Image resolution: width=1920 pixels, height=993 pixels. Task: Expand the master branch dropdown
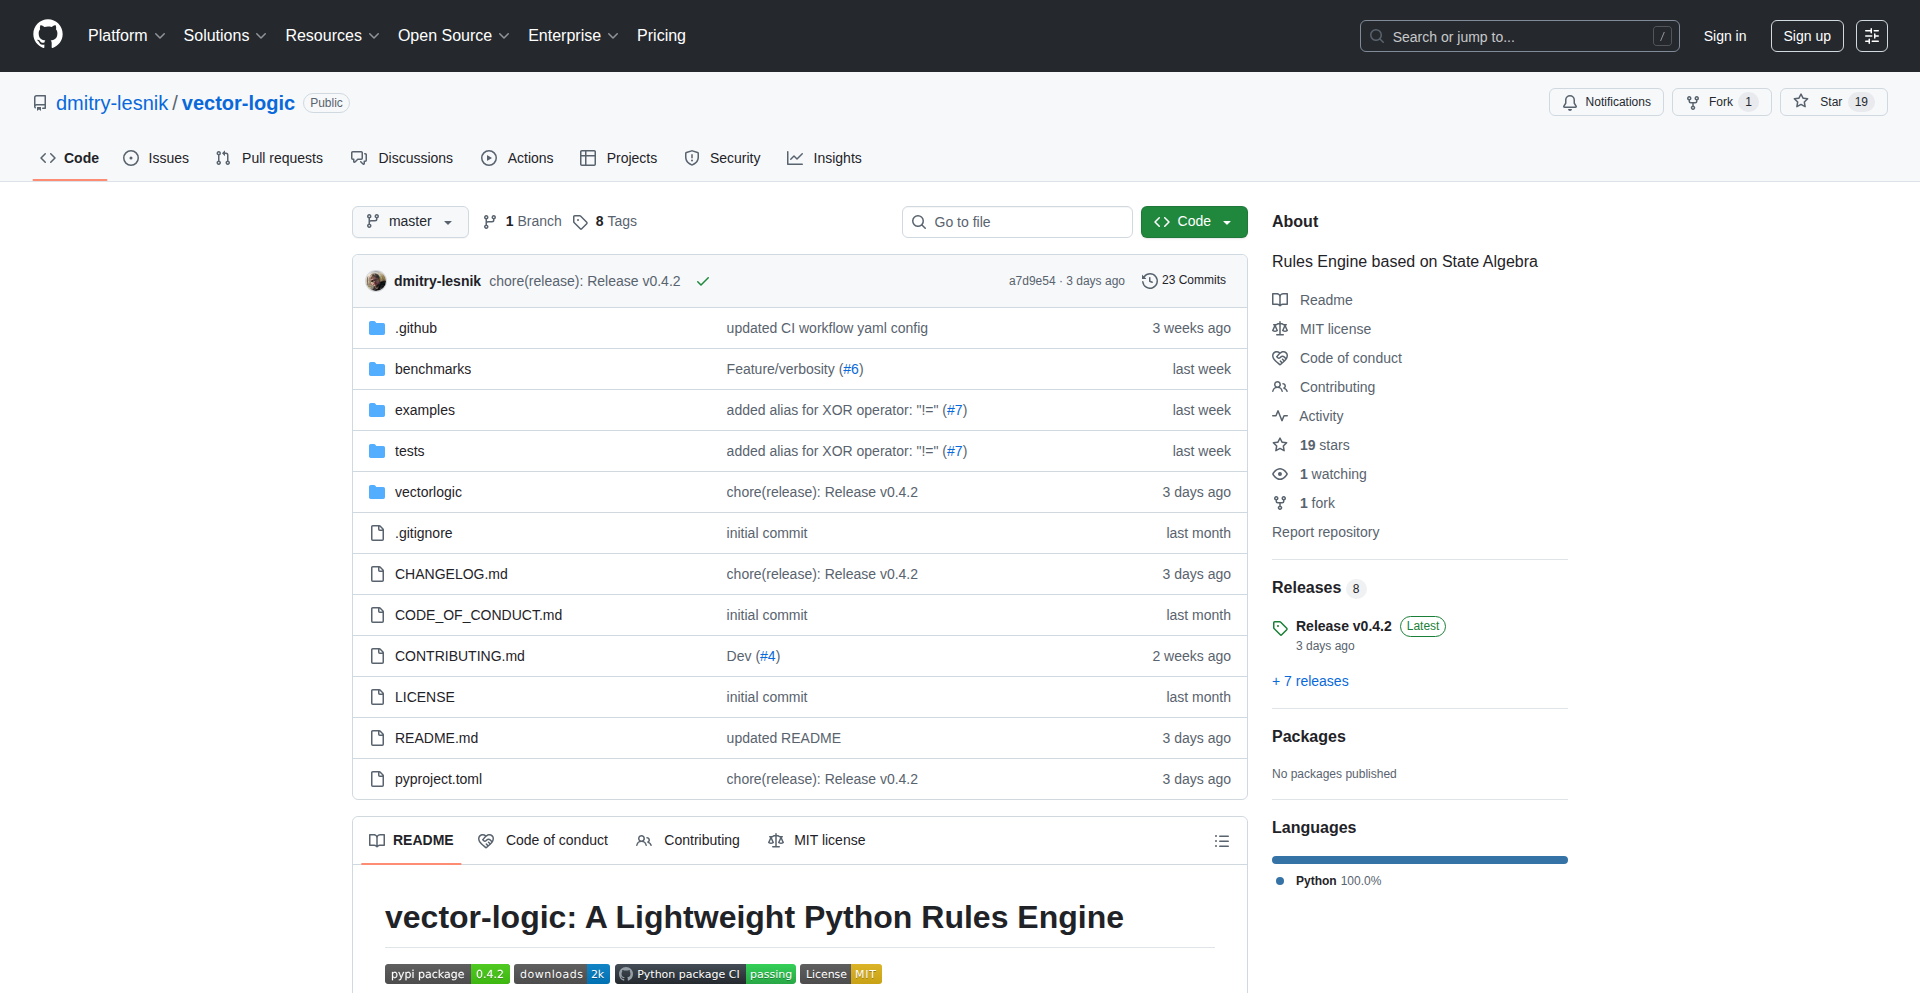pyautogui.click(x=410, y=222)
